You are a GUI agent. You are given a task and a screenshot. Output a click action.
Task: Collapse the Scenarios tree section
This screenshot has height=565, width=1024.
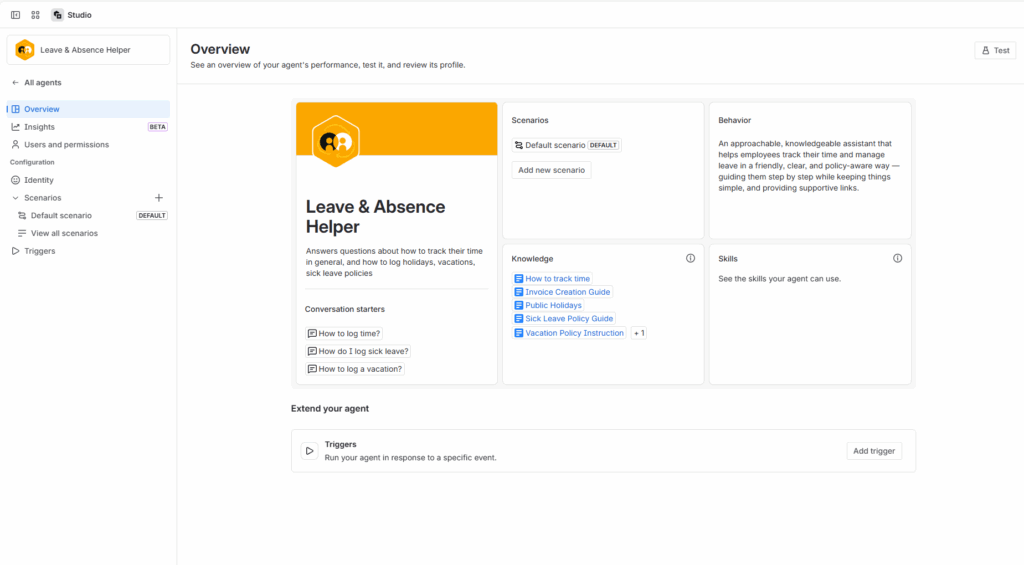(15, 198)
